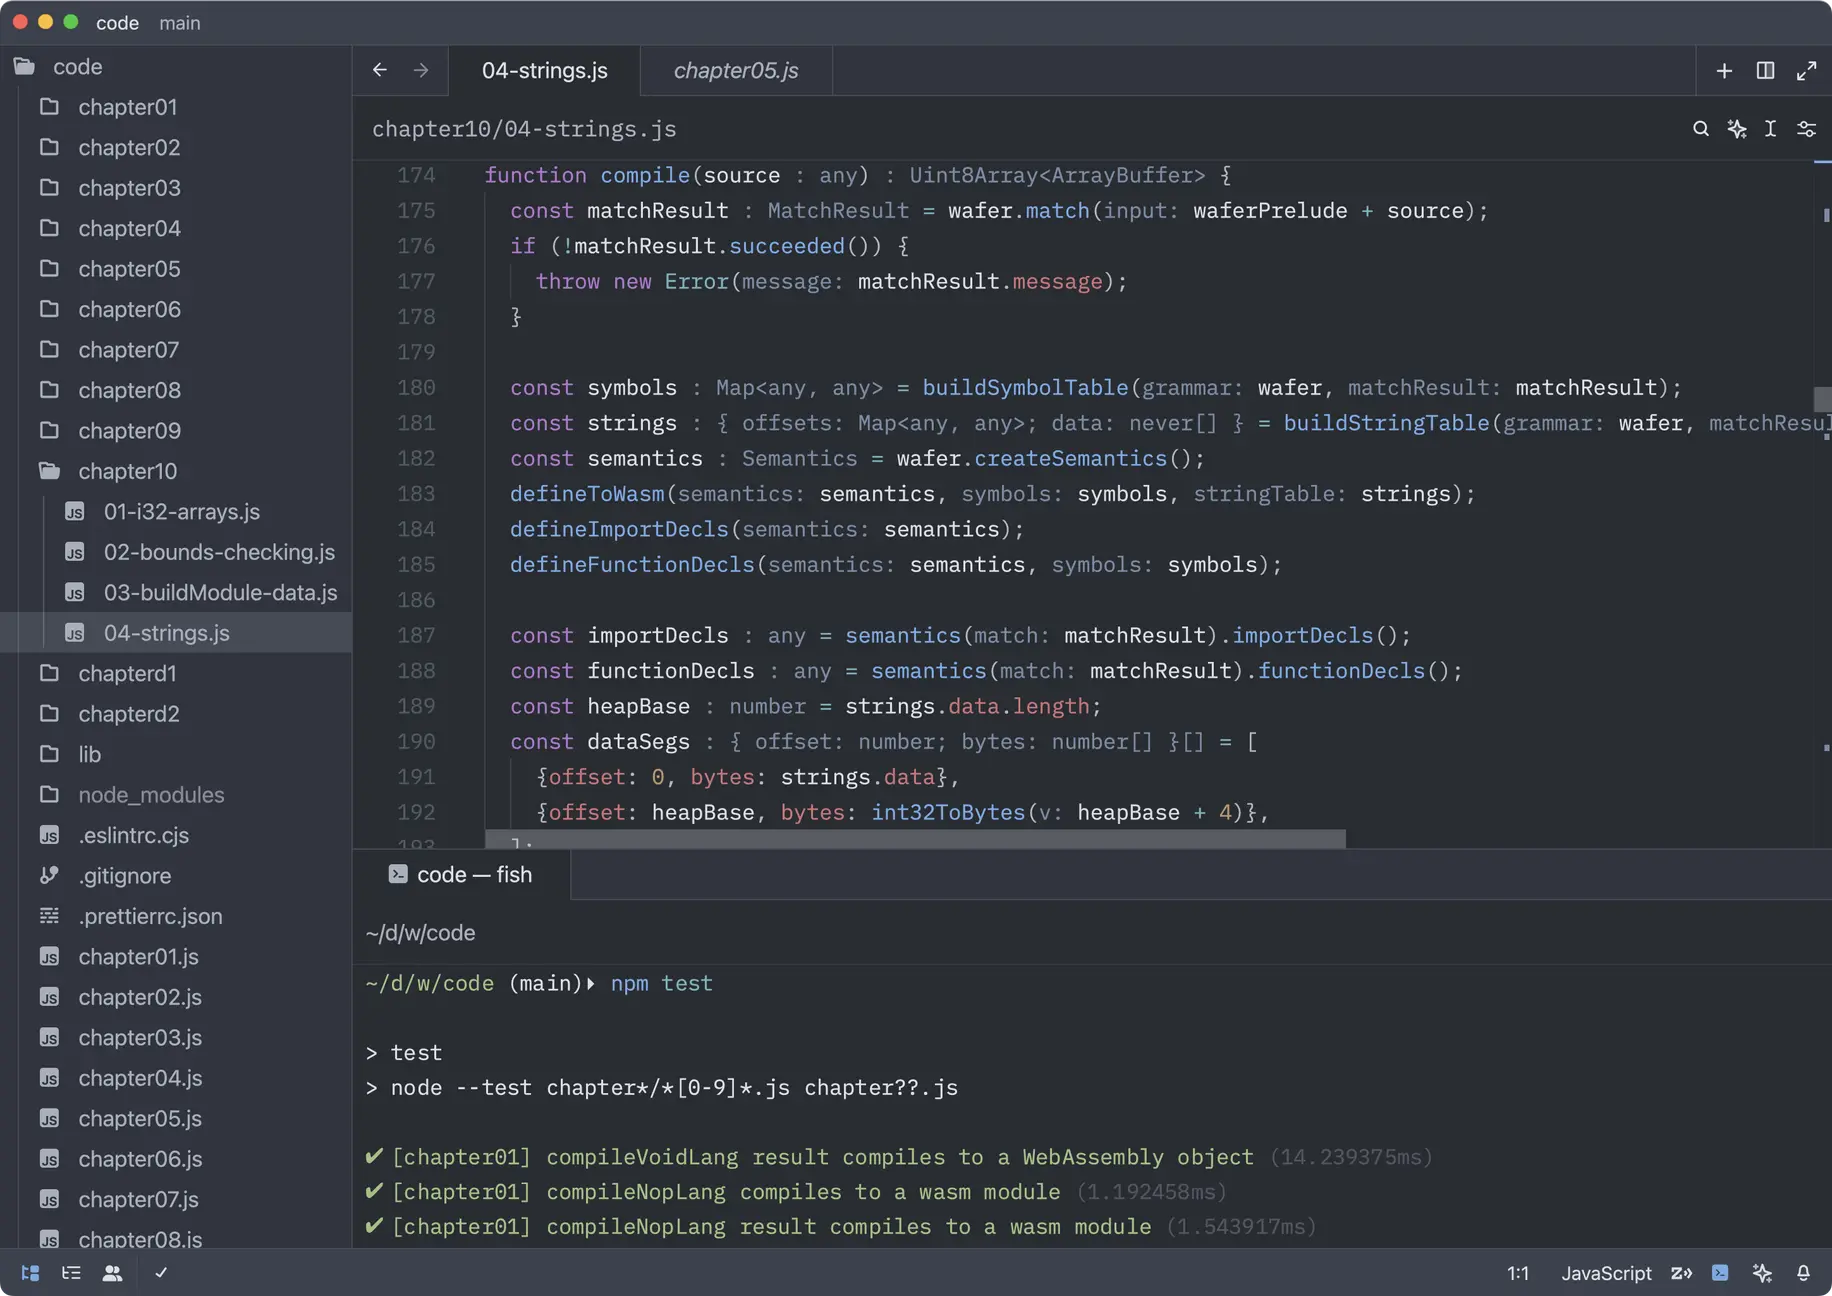Image resolution: width=1832 pixels, height=1296 pixels.
Task: Toggle the terminal panel in status bar
Action: (1720, 1273)
